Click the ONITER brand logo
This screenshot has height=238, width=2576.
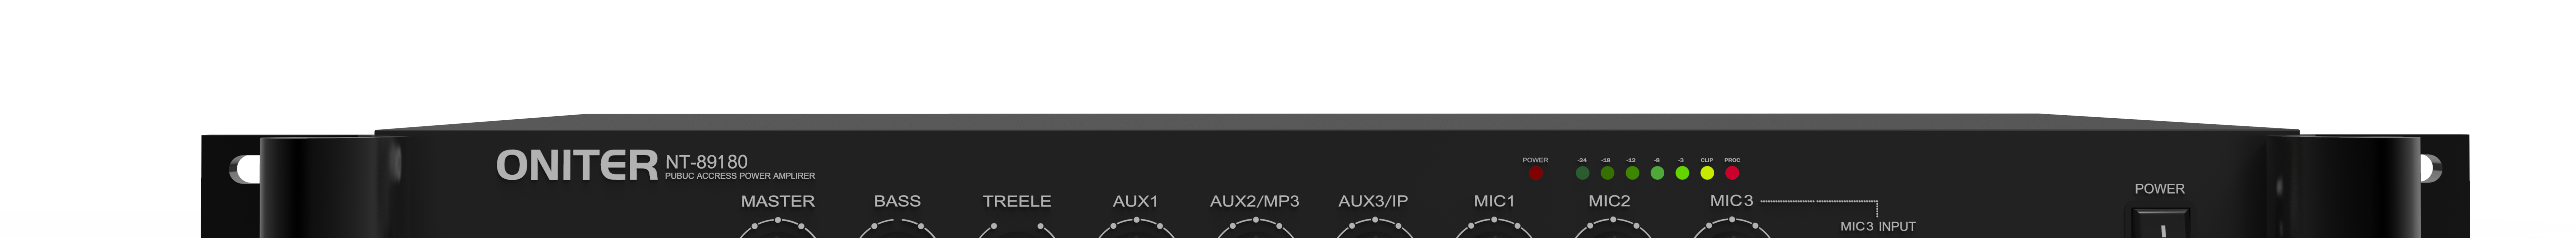577,166
